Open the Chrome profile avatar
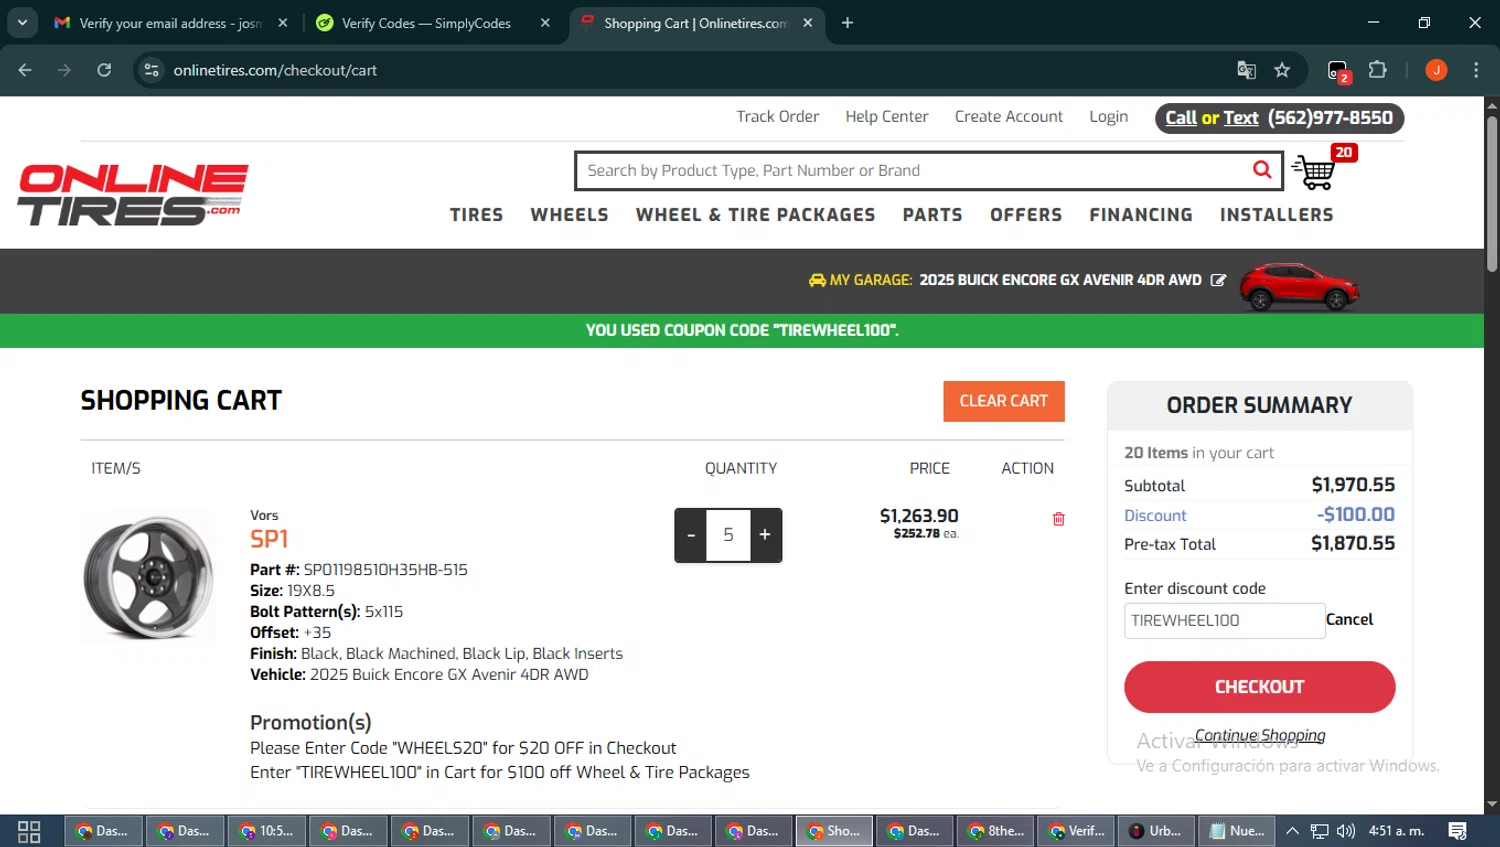Viewport: 1500px width, 847px height. pyautogui.click(x=1436, y=70)
